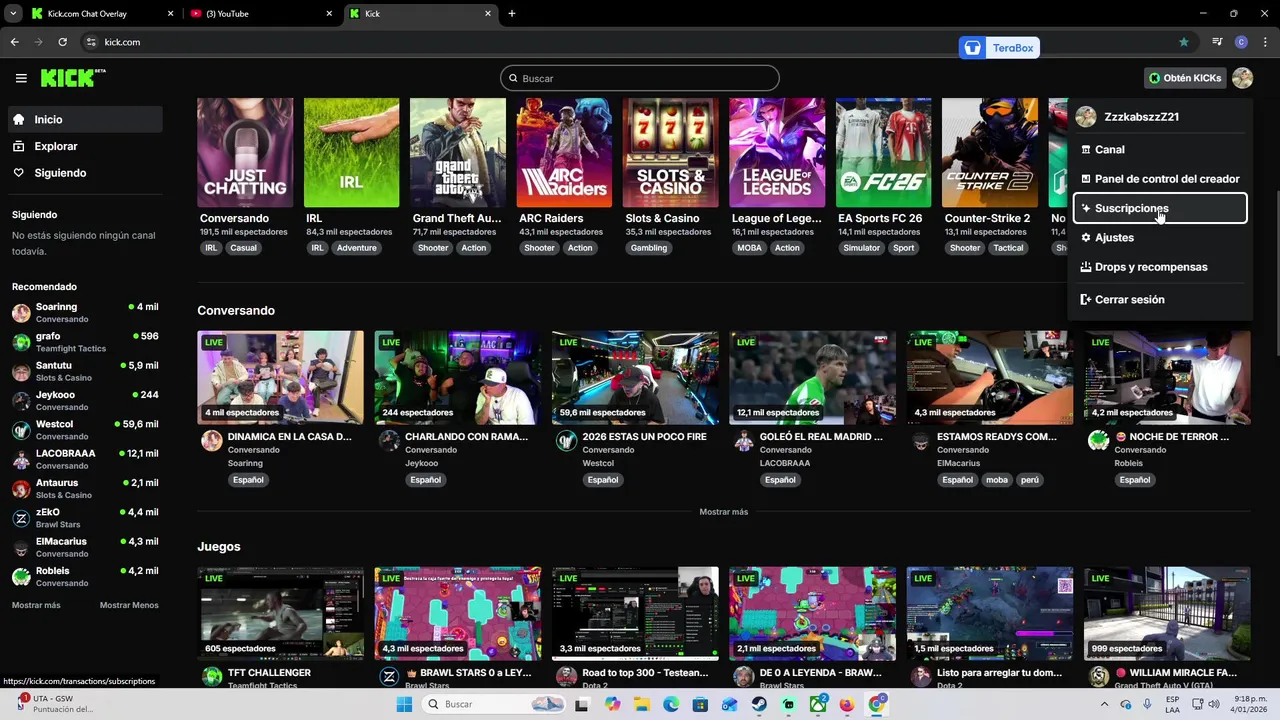
Task: Click Mostrar Menos in Recomendado
Action: coord(129,605)
